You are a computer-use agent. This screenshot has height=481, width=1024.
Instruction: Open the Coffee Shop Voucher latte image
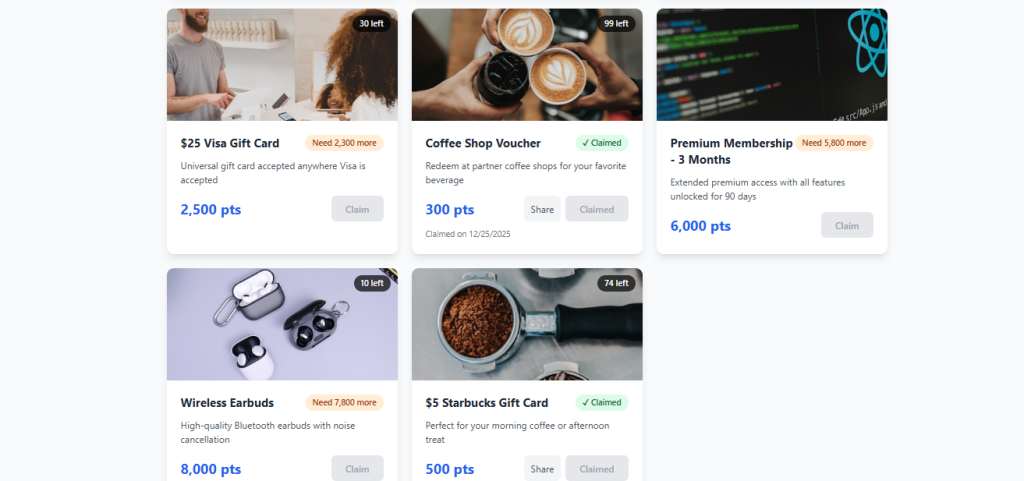527,65
